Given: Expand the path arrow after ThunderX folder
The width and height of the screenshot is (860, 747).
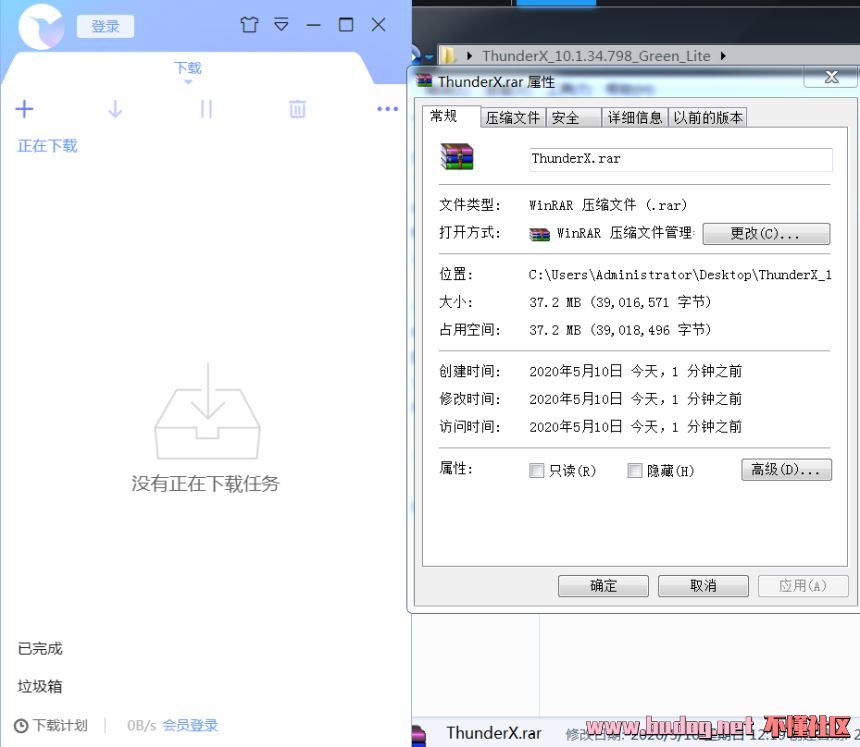Looking at the screenshot, I should 723,56.
